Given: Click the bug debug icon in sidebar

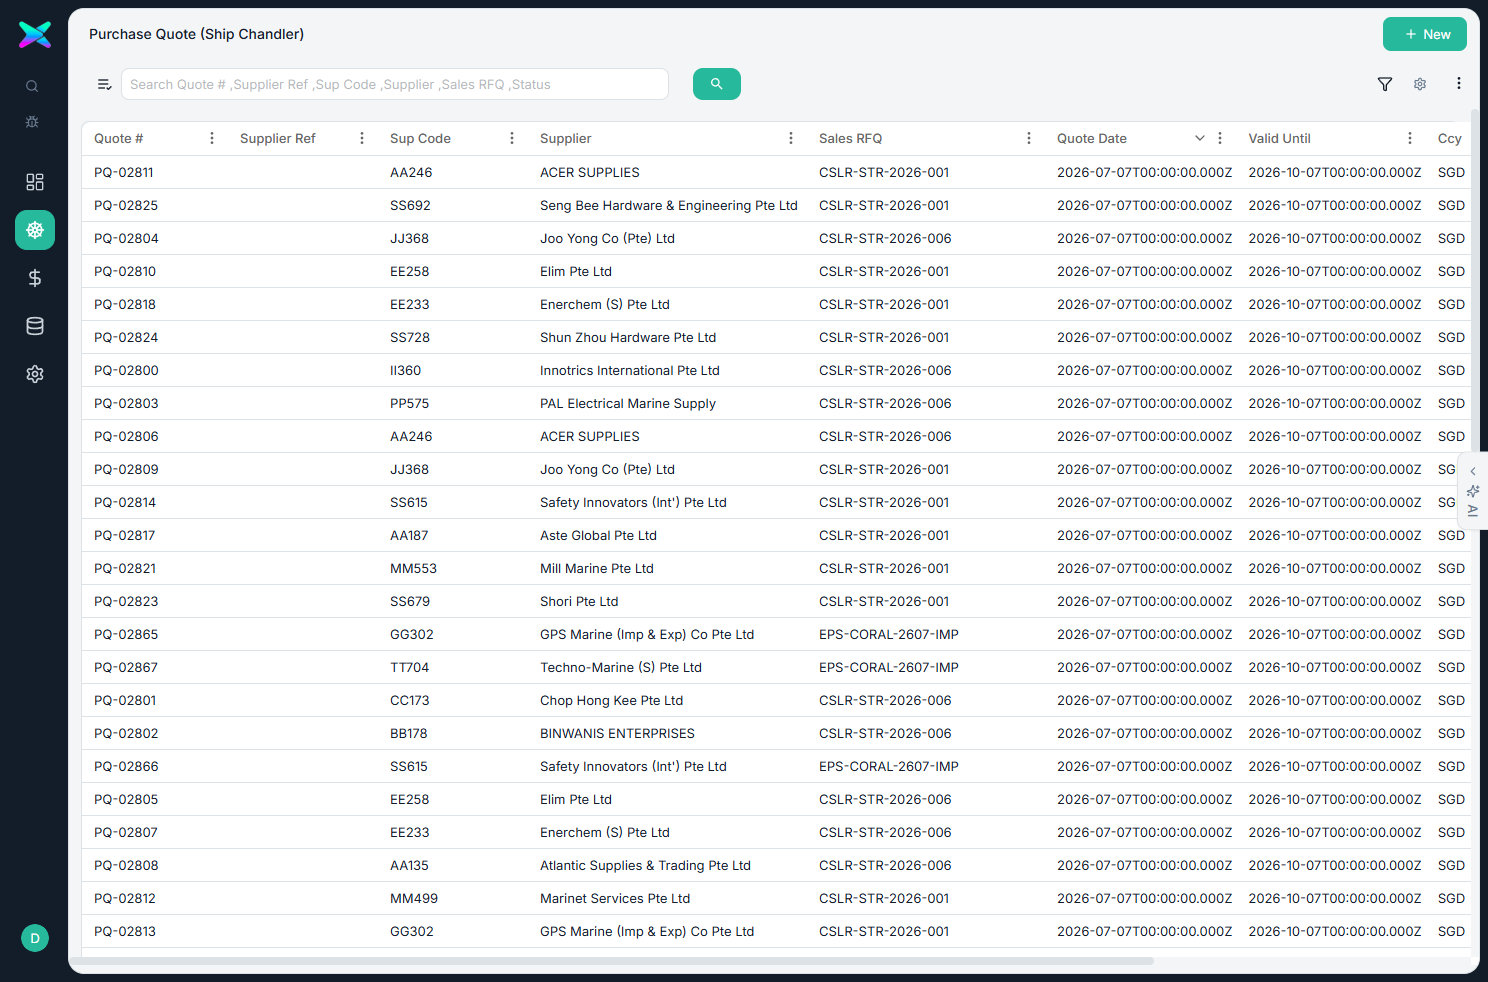Looking at the screenshot, I should click(32, 122).
